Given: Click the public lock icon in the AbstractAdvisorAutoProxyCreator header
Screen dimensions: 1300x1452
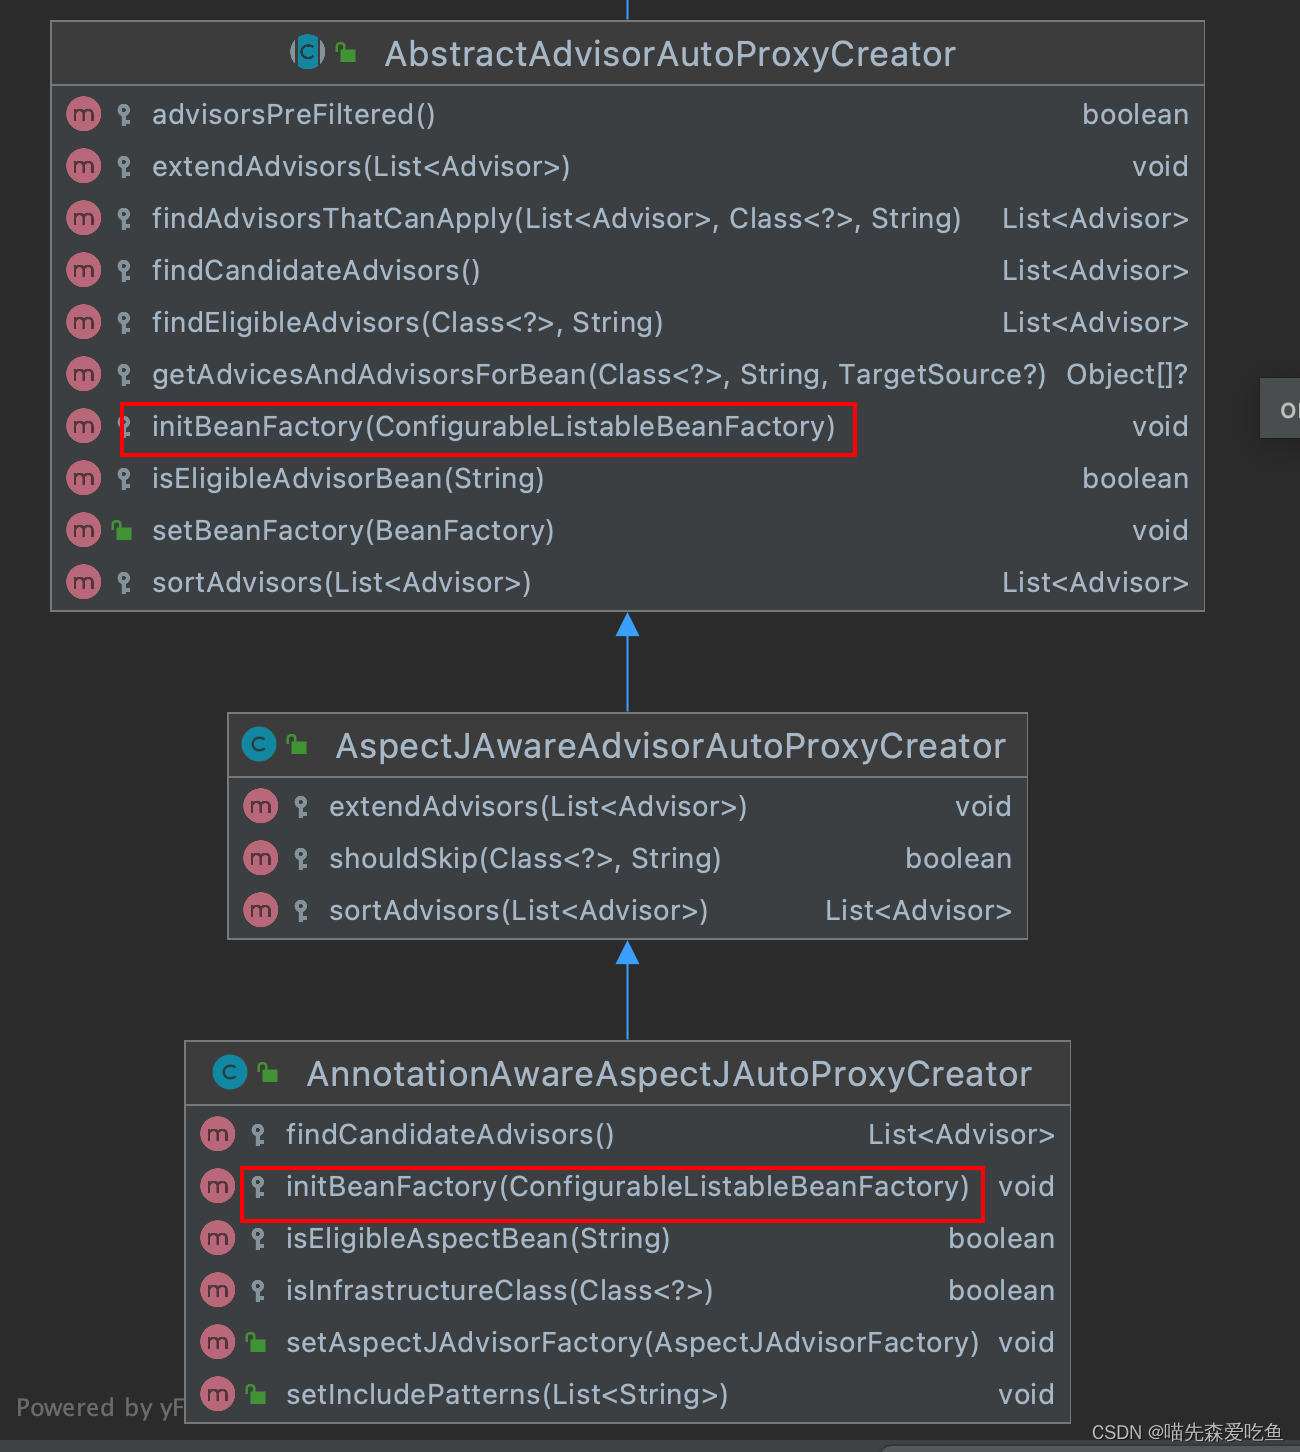Looking at the screenshot, I should click(x=347, y=52).
